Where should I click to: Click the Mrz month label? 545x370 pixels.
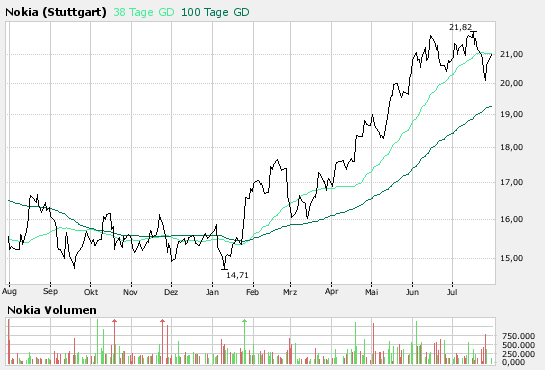pos(290,292)
